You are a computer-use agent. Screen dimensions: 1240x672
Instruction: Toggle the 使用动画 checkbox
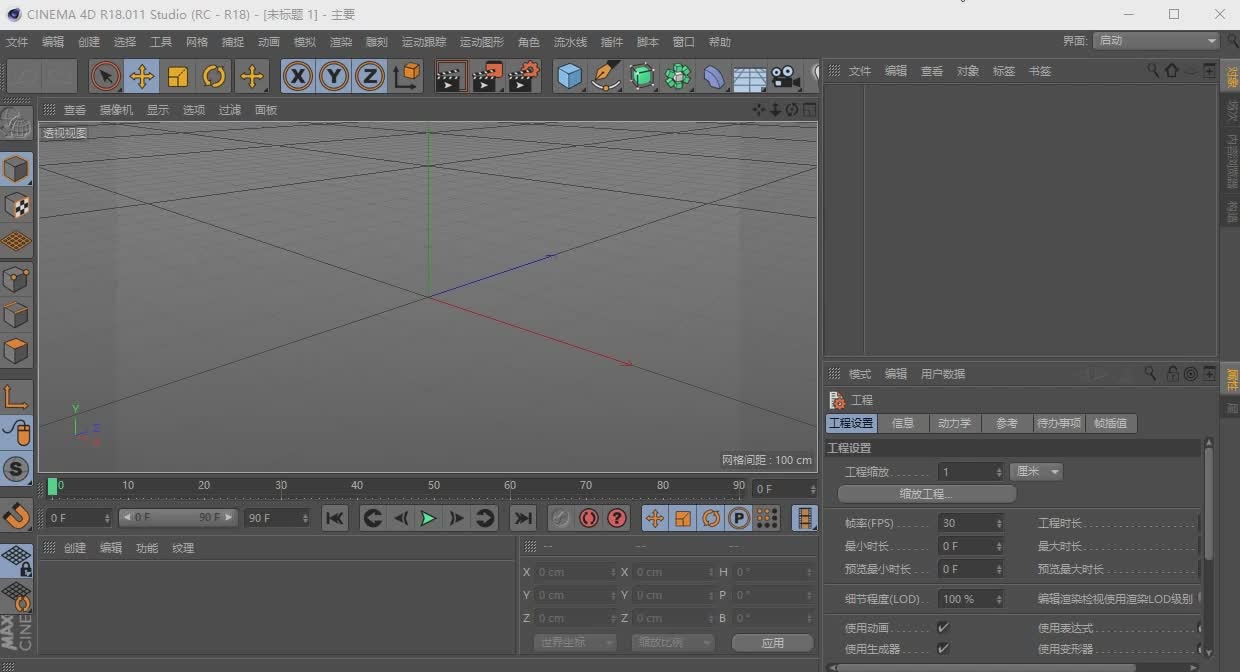click(x=942, y=628)
